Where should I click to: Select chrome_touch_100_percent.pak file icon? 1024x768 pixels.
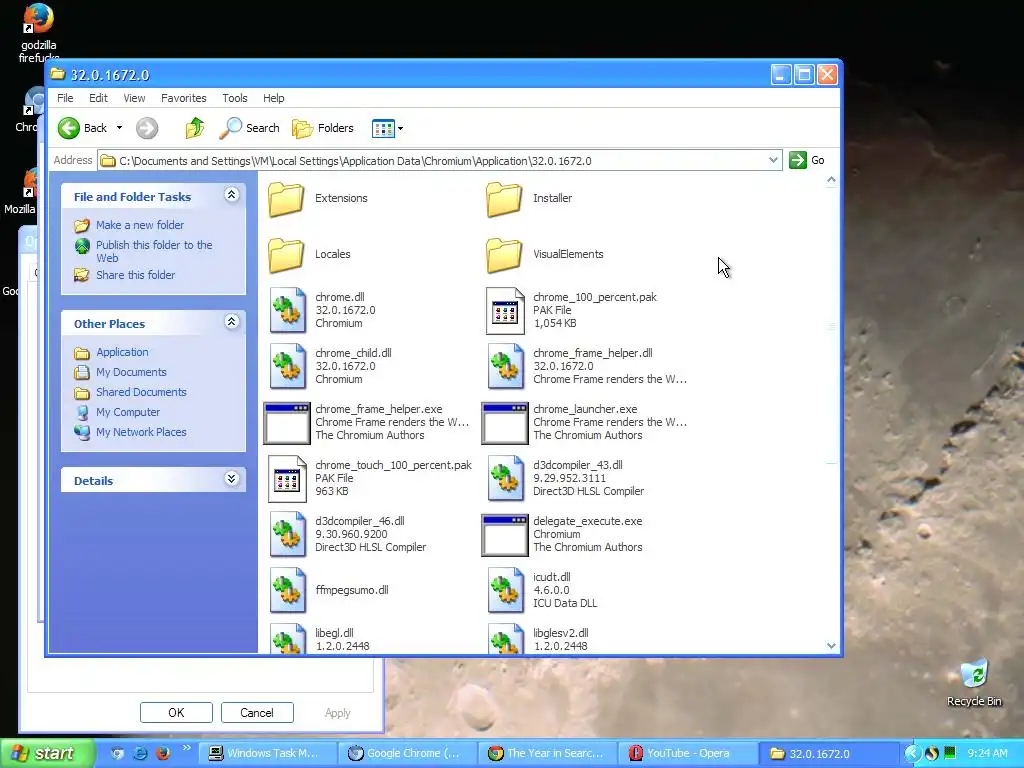tap(287, 479)
